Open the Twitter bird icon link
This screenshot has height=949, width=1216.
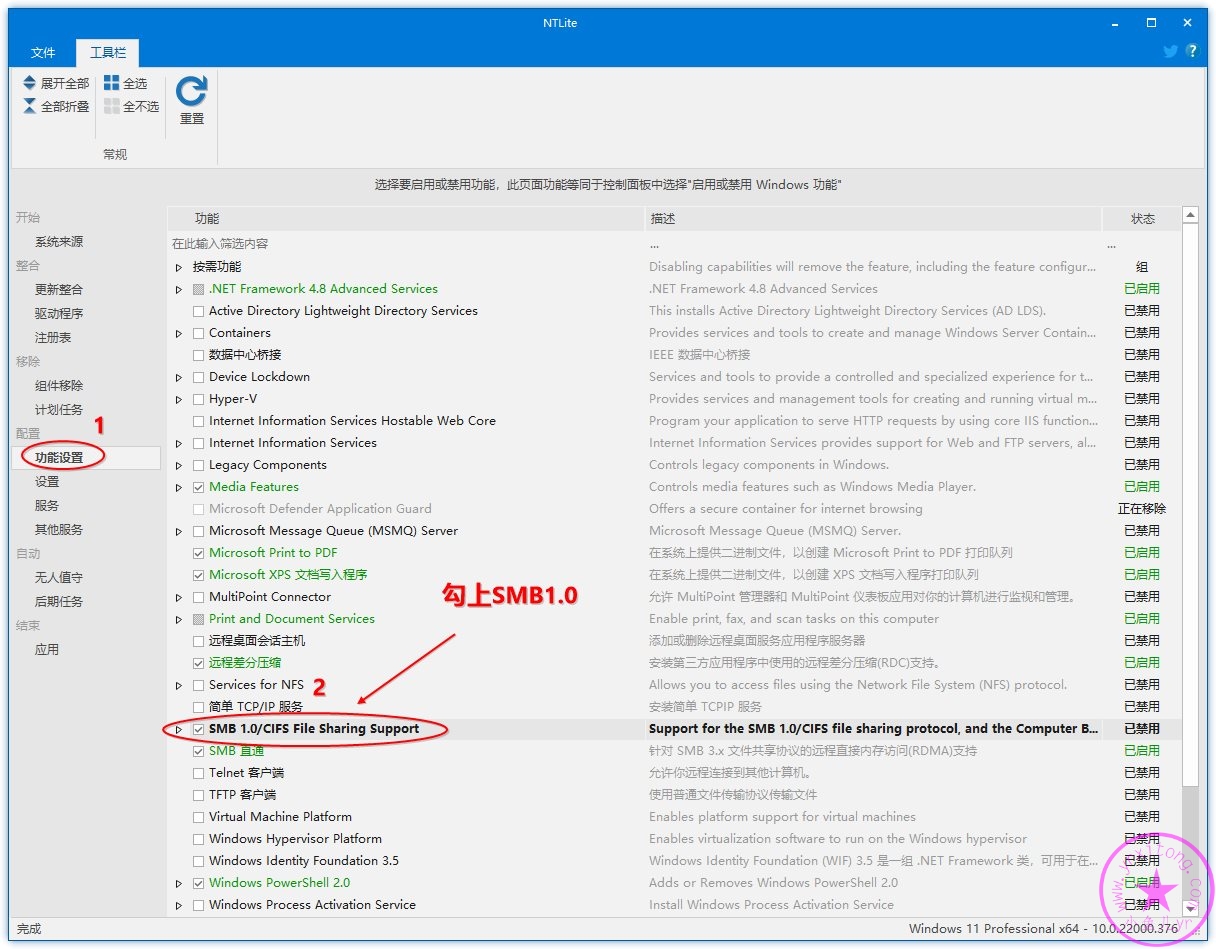pyautogui.click(x=1170, y=51)
